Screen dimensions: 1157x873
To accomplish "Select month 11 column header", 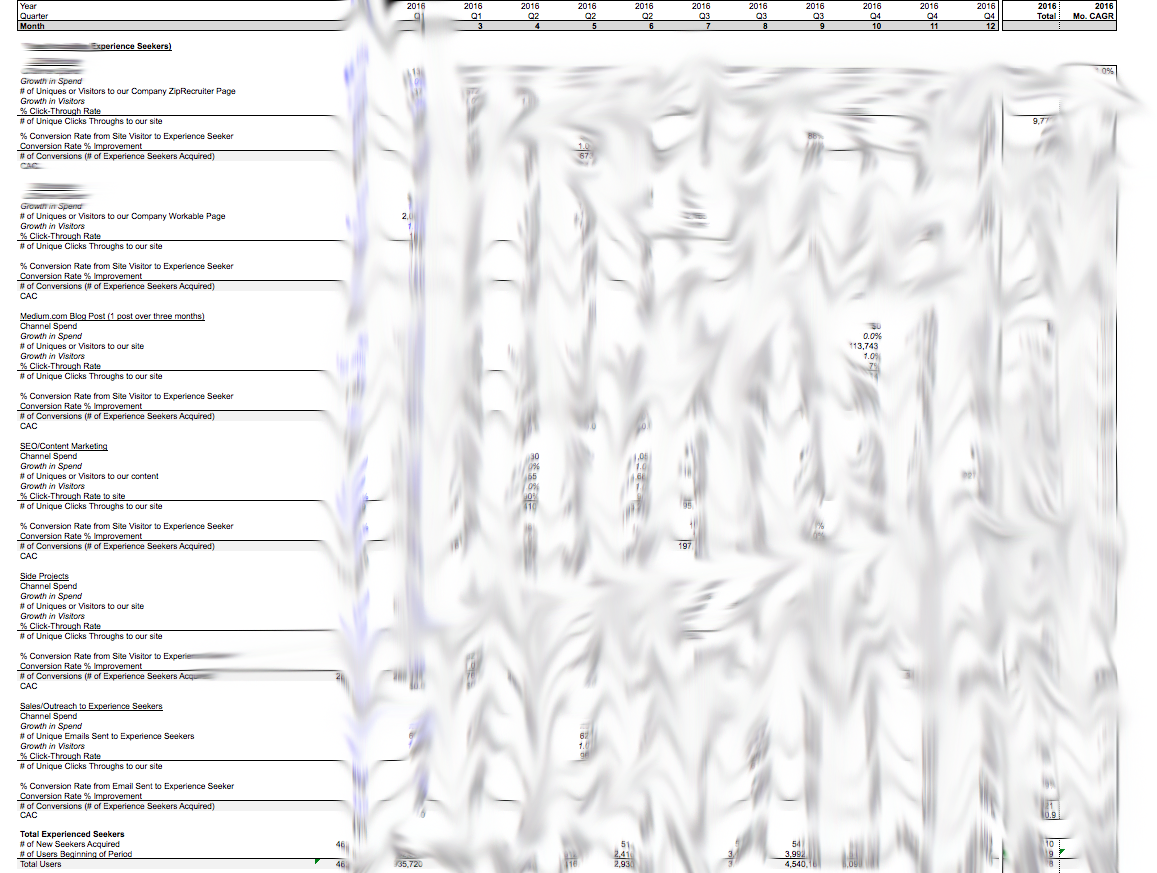I will [x=934, y=26].
